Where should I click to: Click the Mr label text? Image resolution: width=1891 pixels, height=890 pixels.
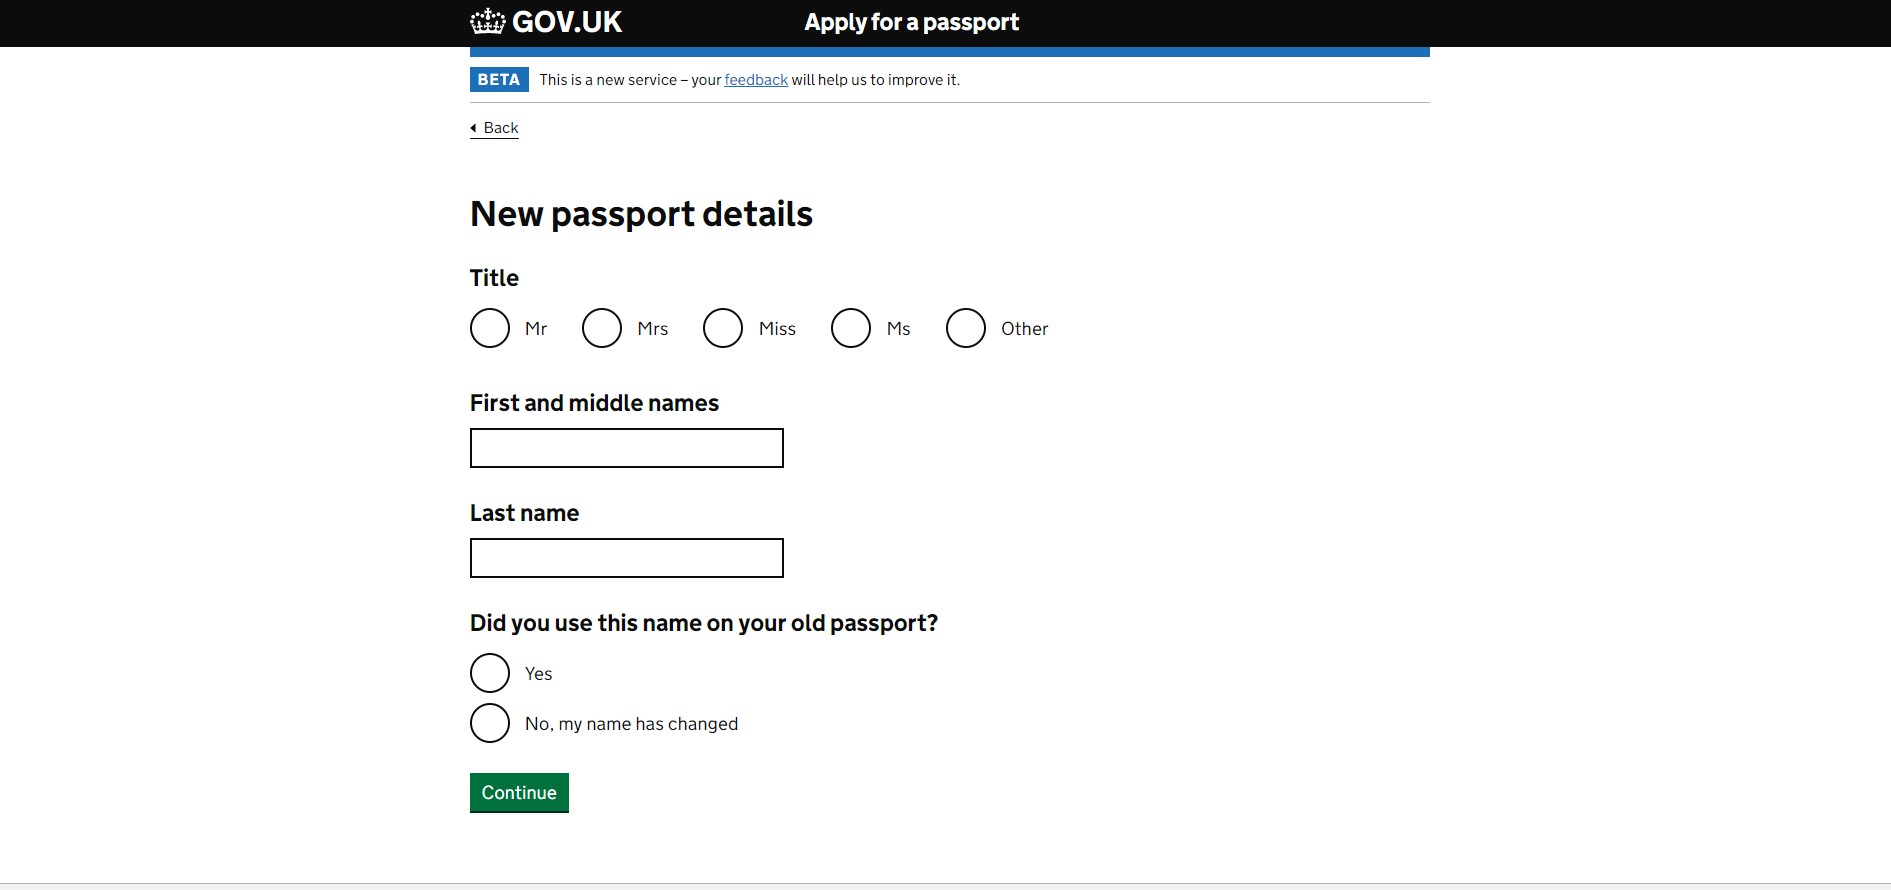pyautogui.click(x=536, y=329)
